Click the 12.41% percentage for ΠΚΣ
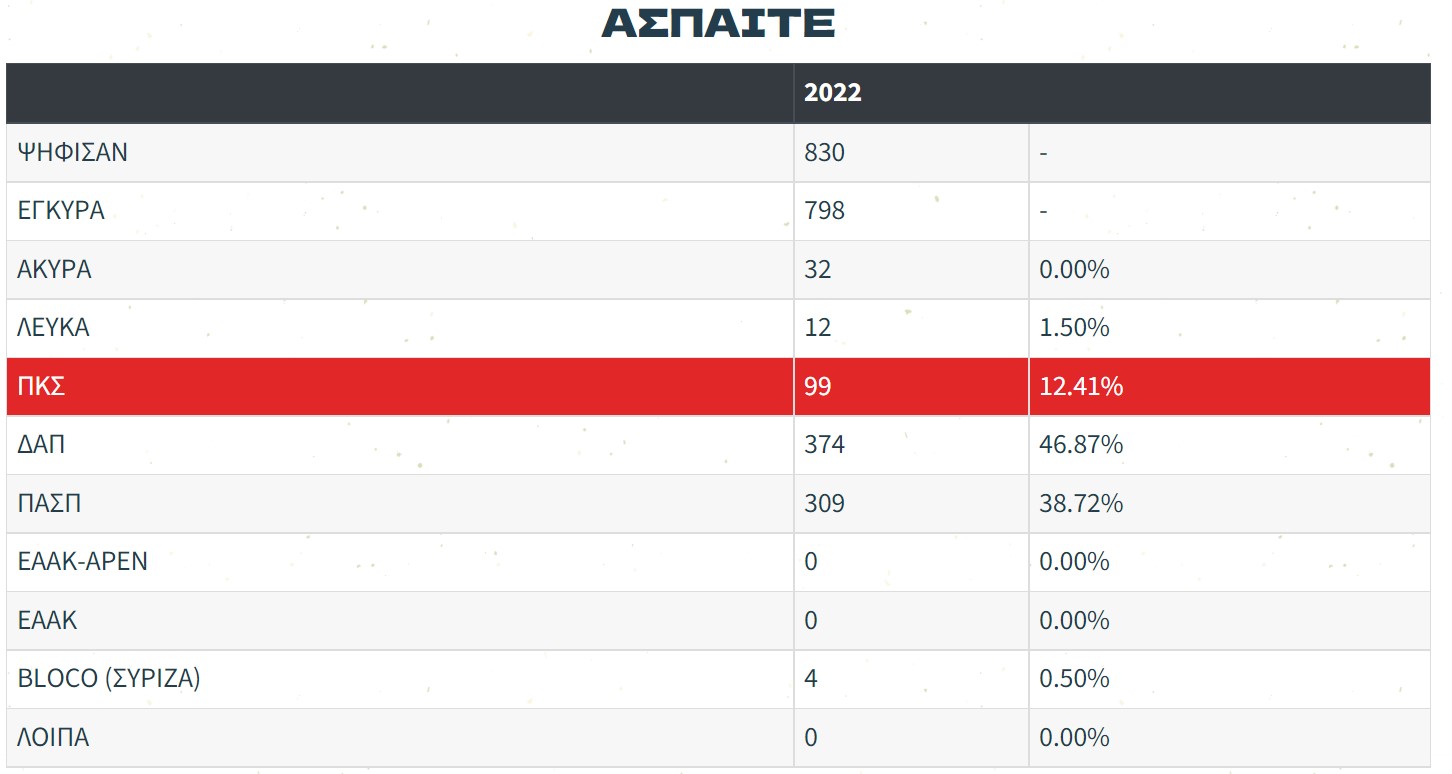1452x774 pixels. click(1081, 386)
